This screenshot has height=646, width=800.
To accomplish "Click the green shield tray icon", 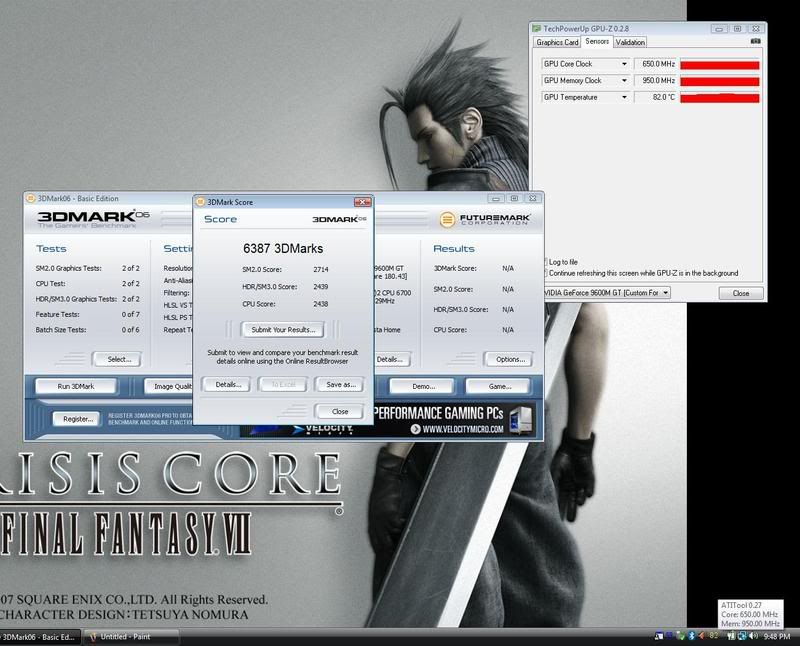I will [680, 636].
